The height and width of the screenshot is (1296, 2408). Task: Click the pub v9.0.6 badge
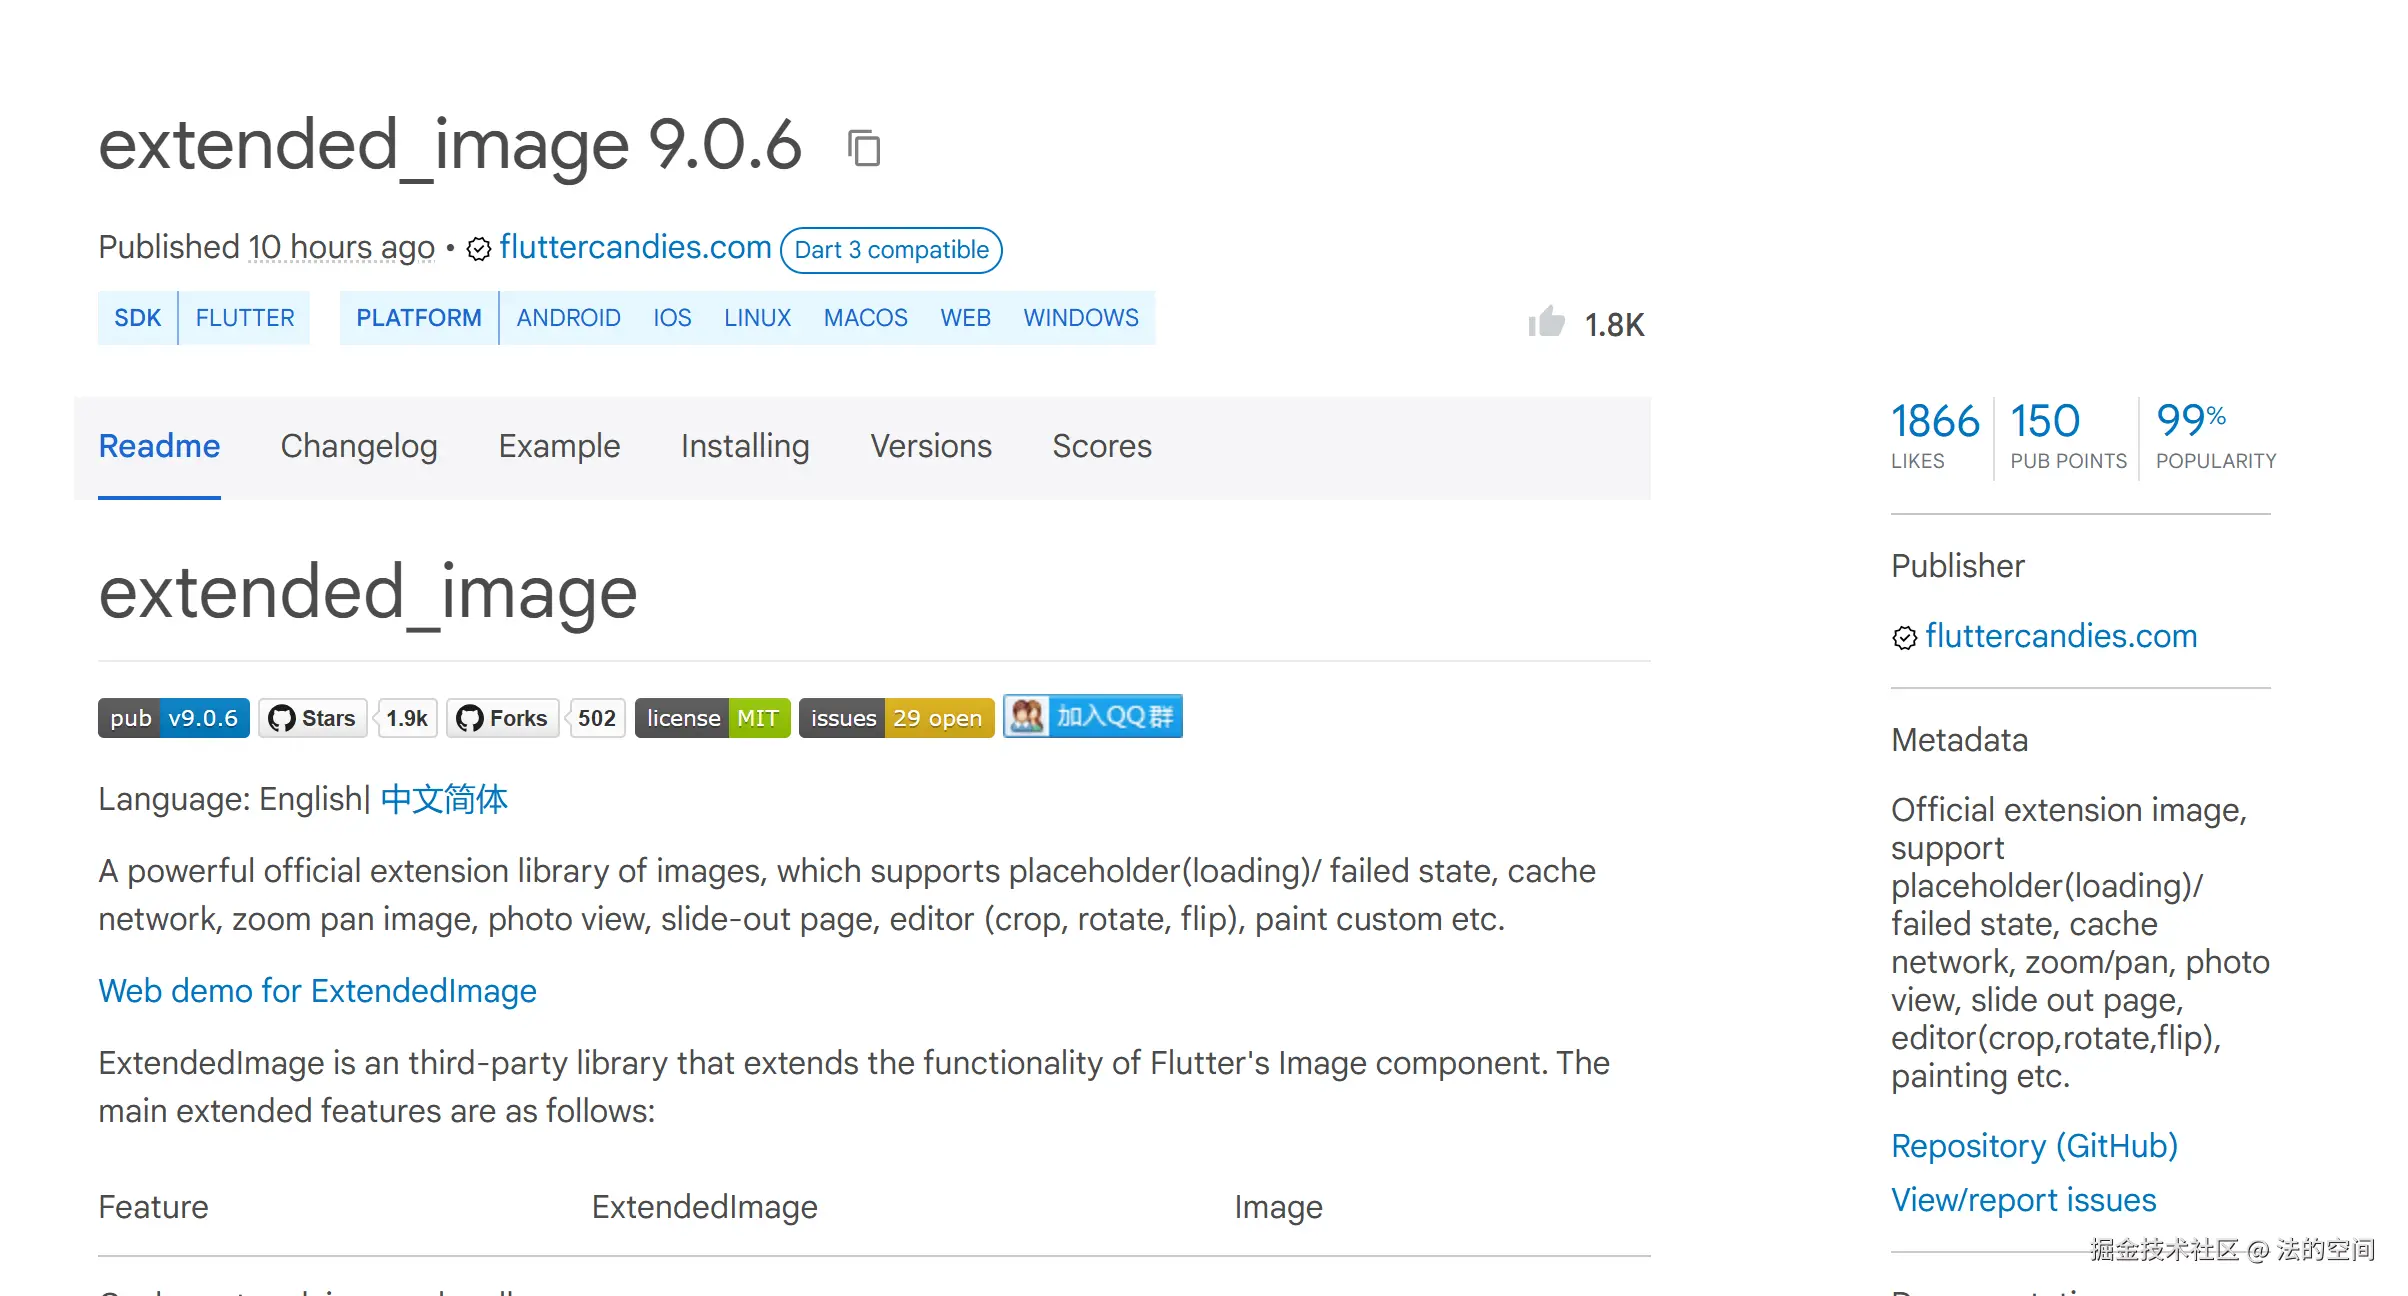coord(174,718)
